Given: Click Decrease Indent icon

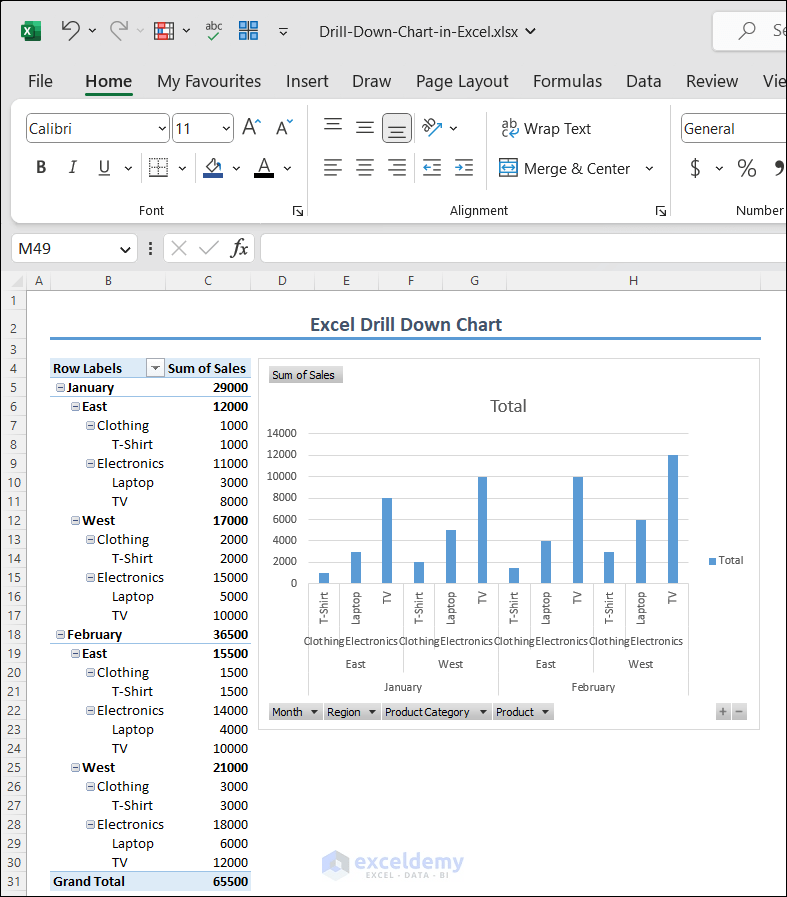Looking at the screenshot, I should tap(432, 168).
